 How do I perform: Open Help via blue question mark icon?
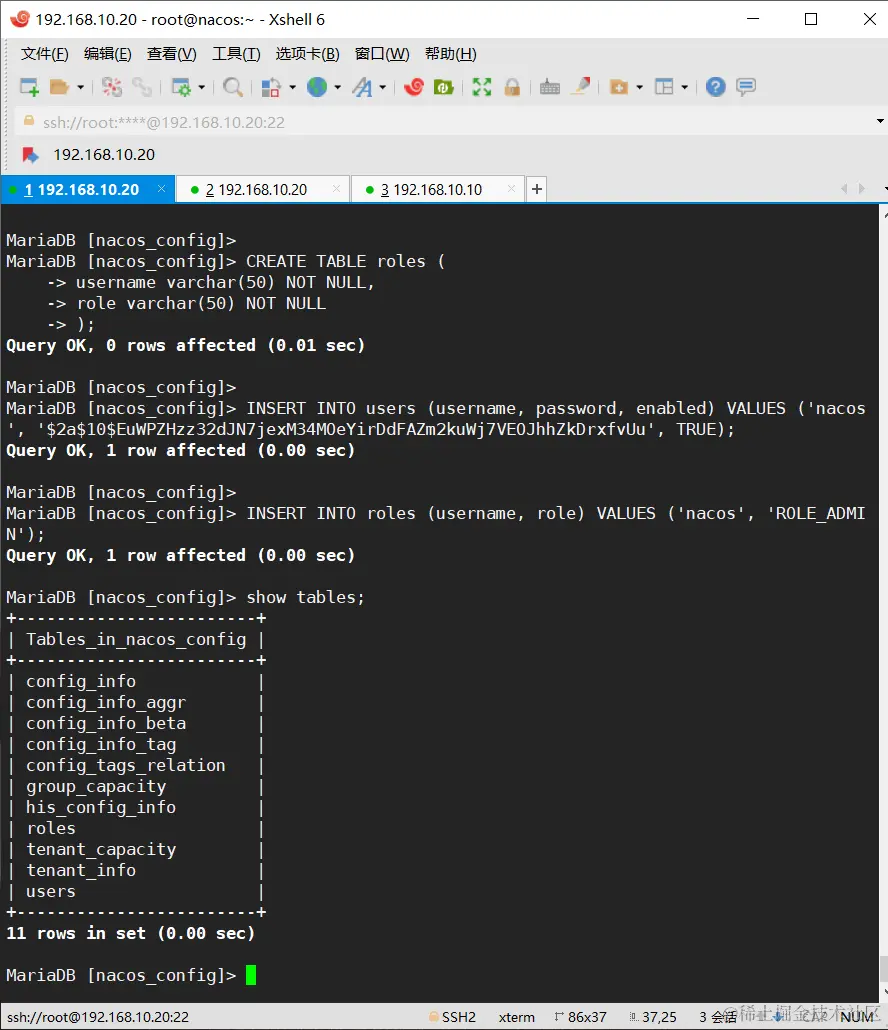point(716,87)
